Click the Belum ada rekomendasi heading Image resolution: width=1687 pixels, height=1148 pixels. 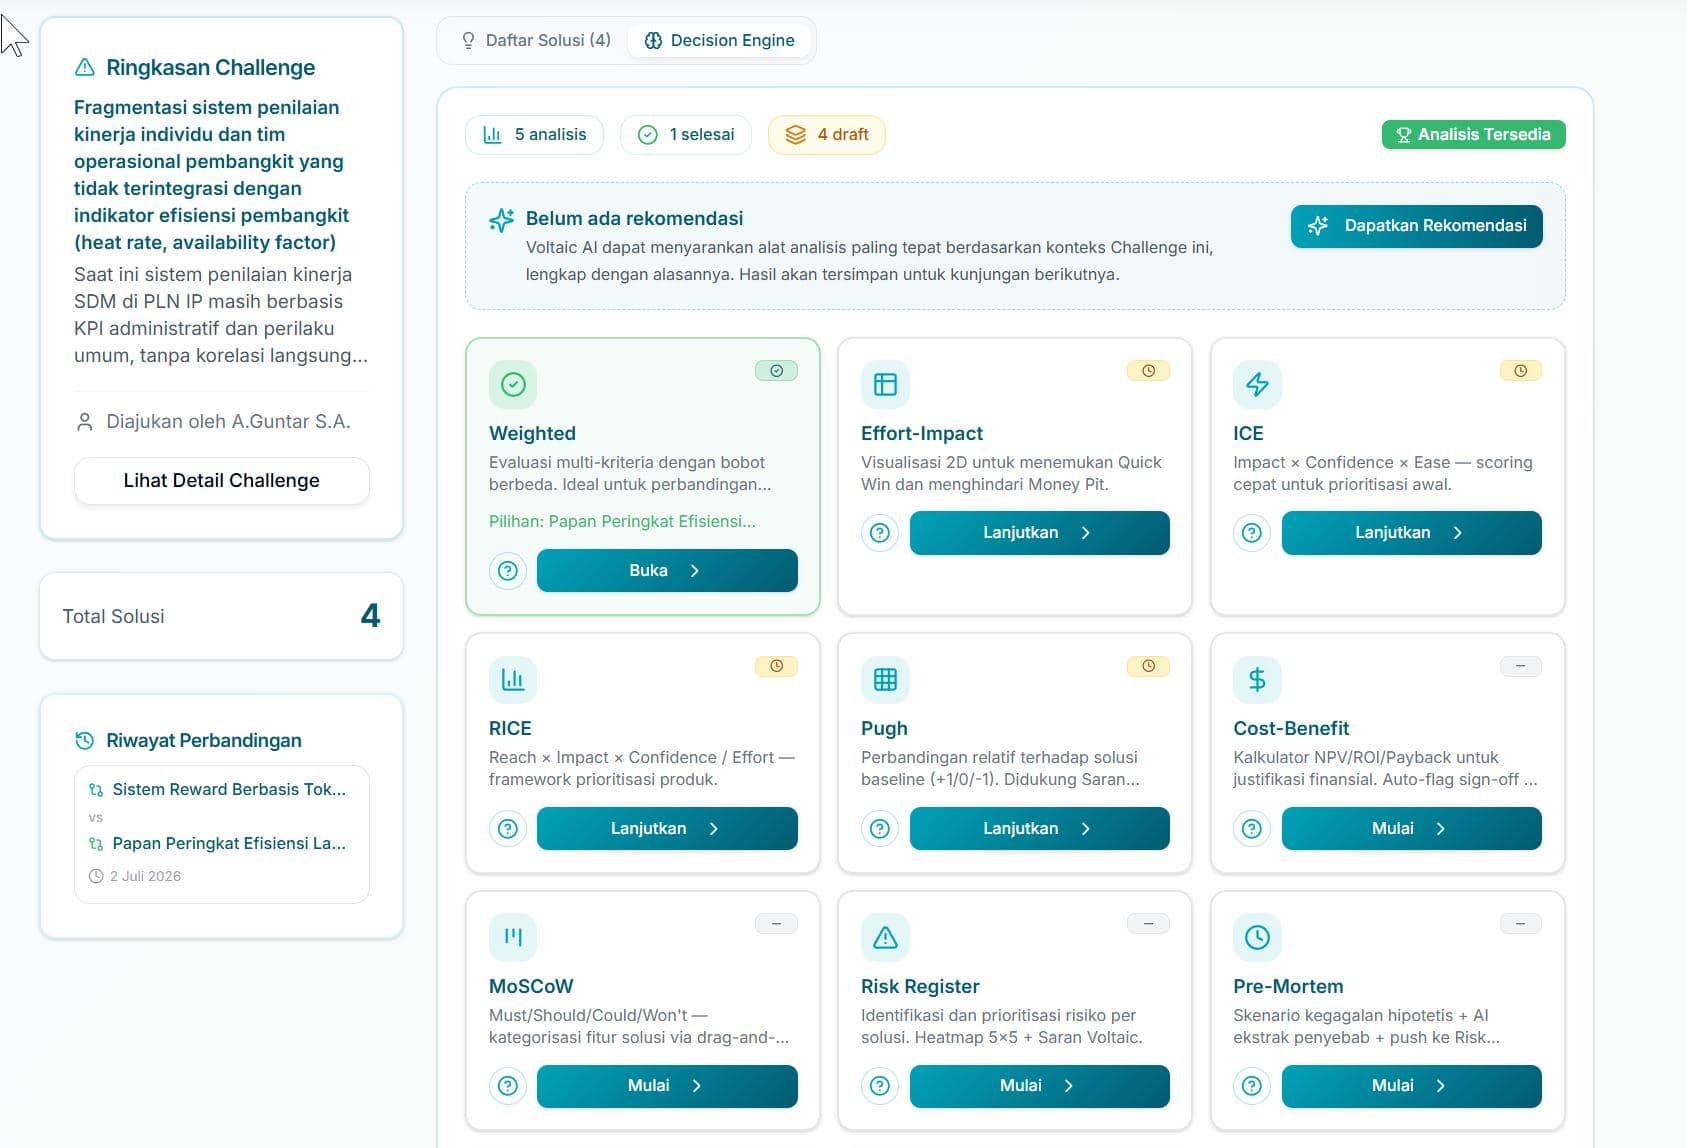click(x=634, y=219)
